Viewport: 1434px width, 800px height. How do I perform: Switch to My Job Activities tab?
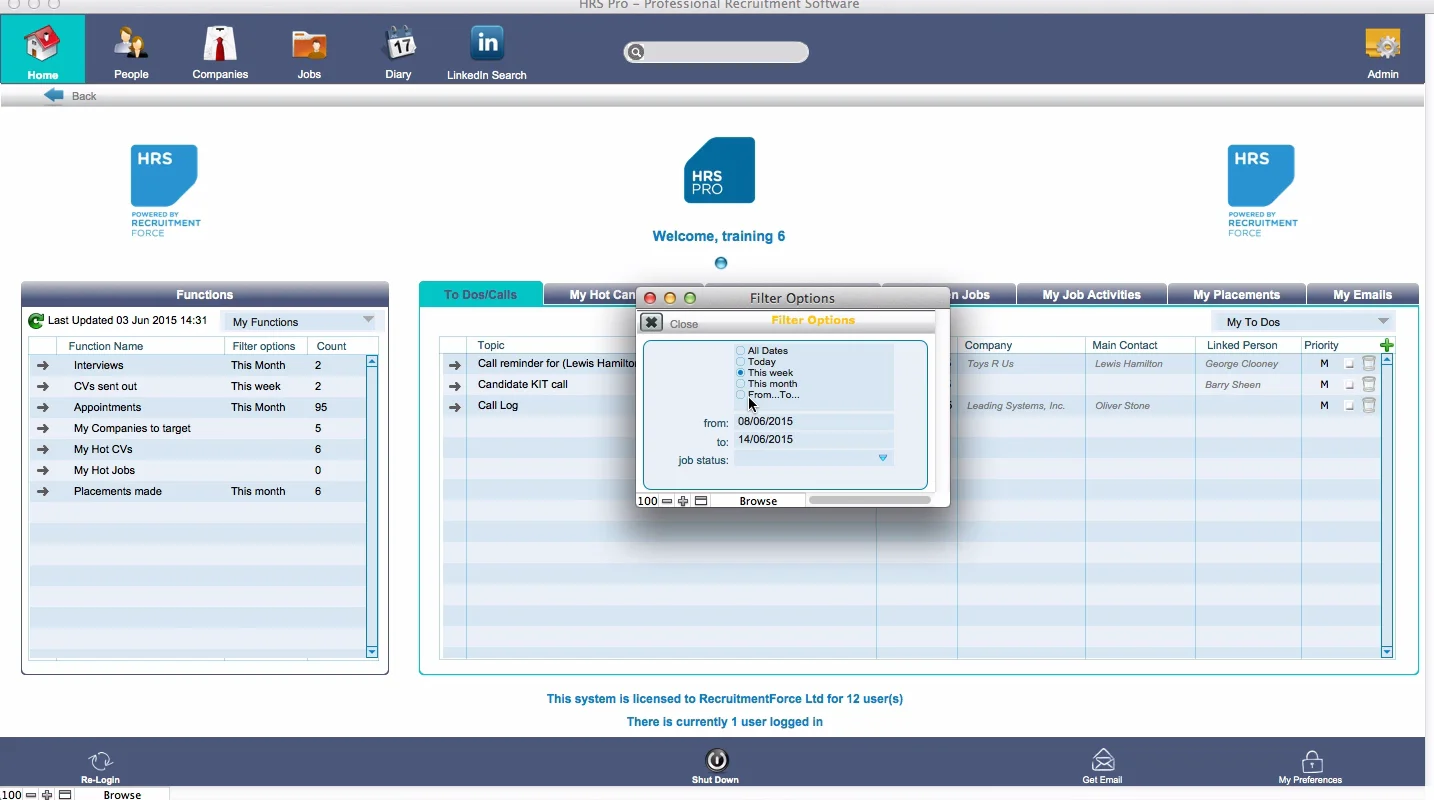[x=1092, y=295]
